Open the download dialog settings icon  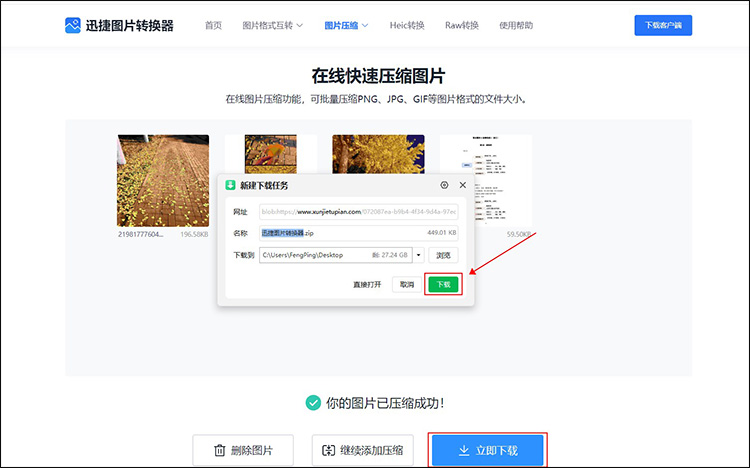(444, 185)
